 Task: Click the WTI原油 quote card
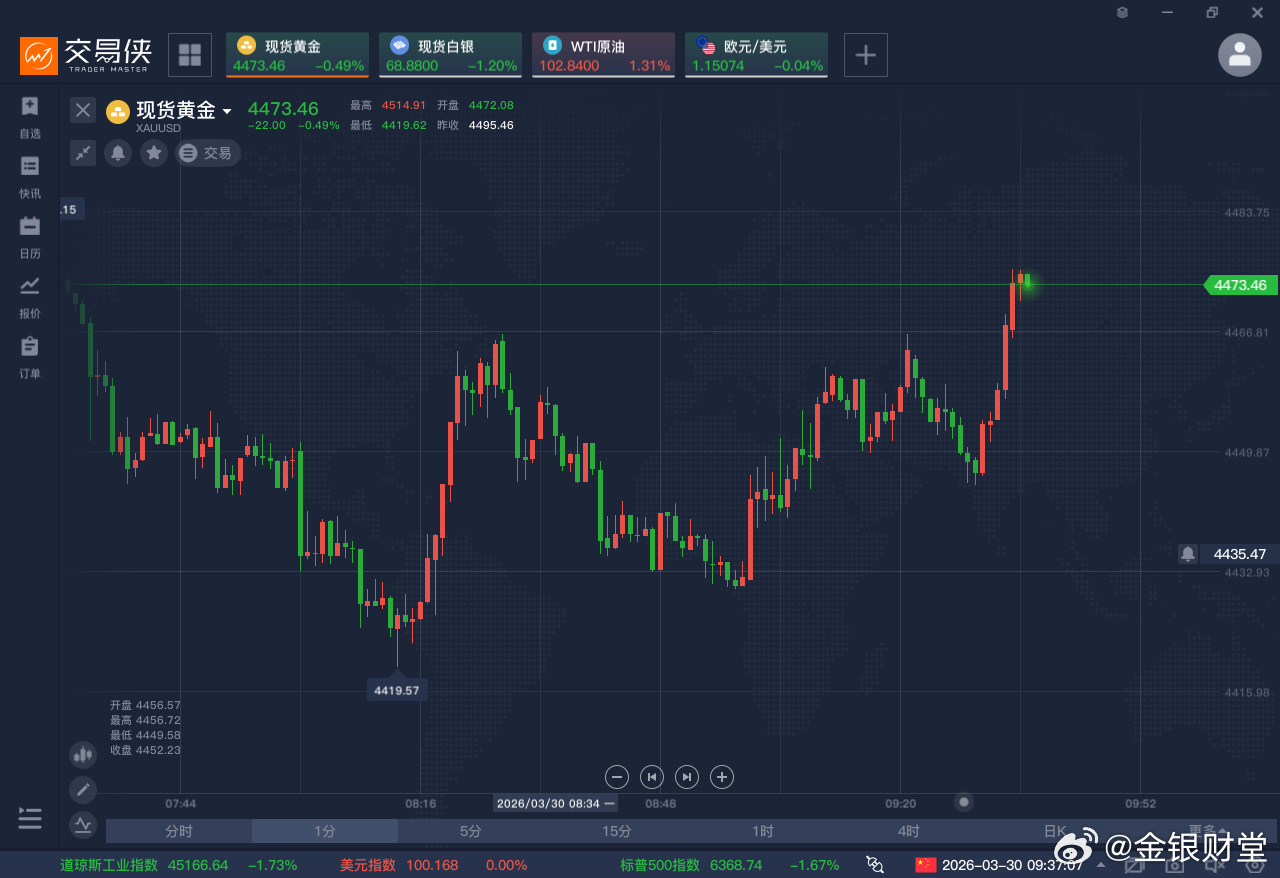point(603,55)
